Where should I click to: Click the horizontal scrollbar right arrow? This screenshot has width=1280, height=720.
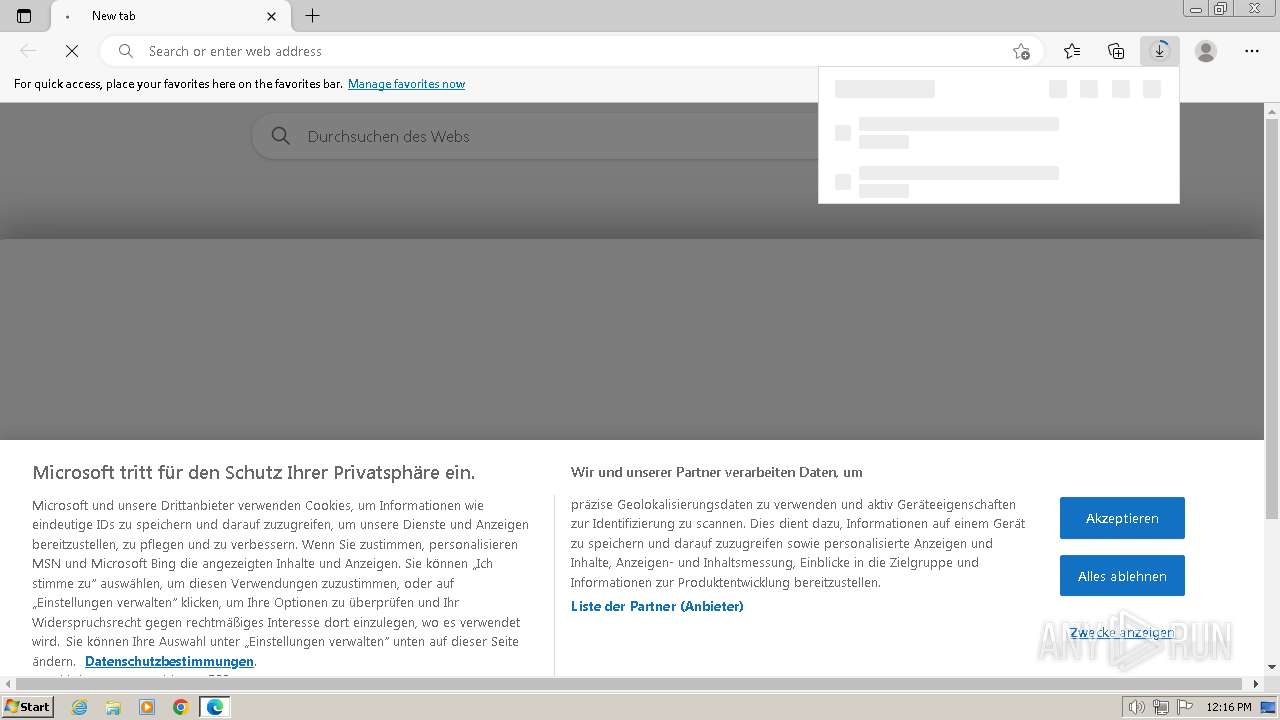[x=1256, y=684]
